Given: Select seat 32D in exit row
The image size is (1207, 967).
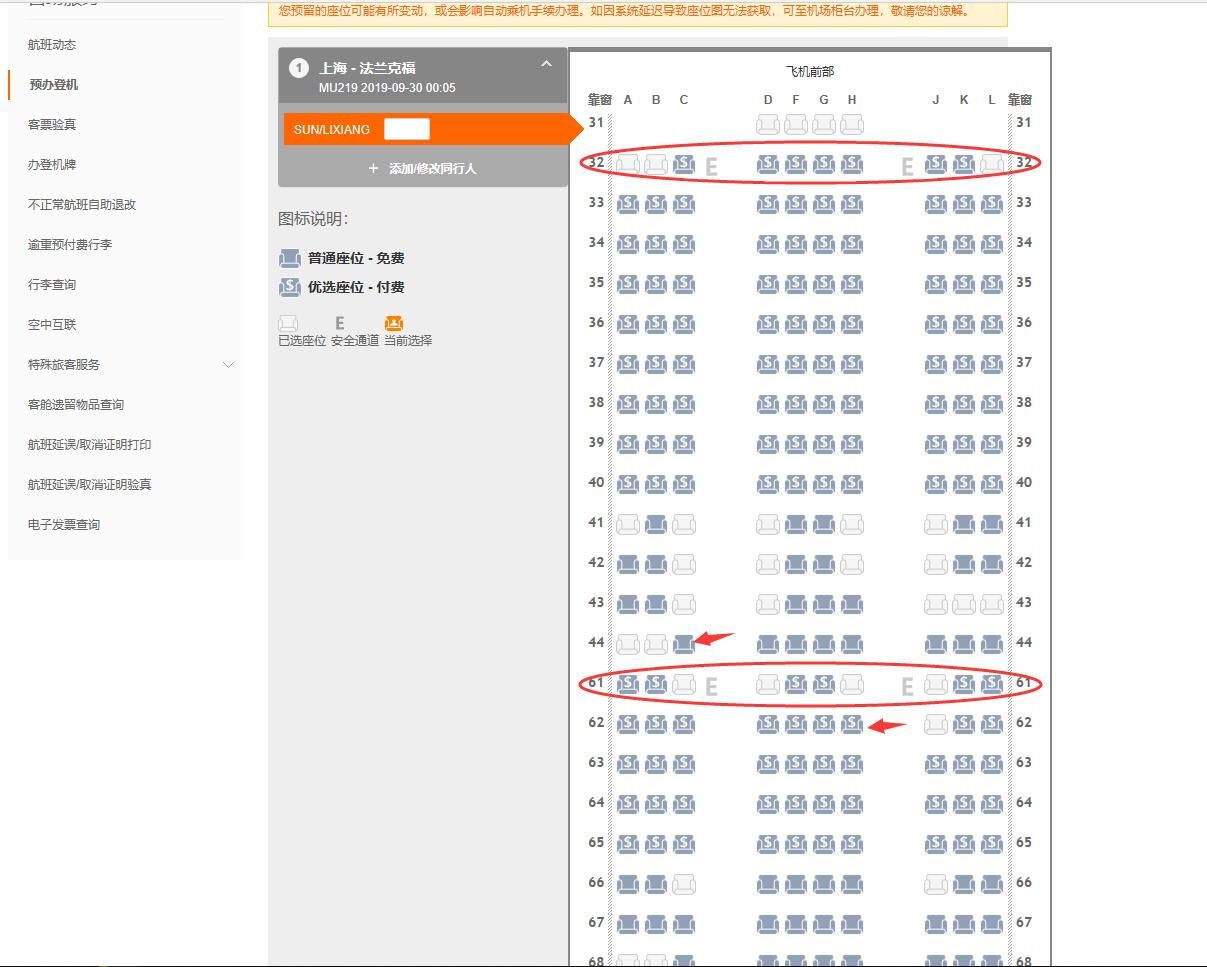Looking at the screenshot, I should point(768,164).
